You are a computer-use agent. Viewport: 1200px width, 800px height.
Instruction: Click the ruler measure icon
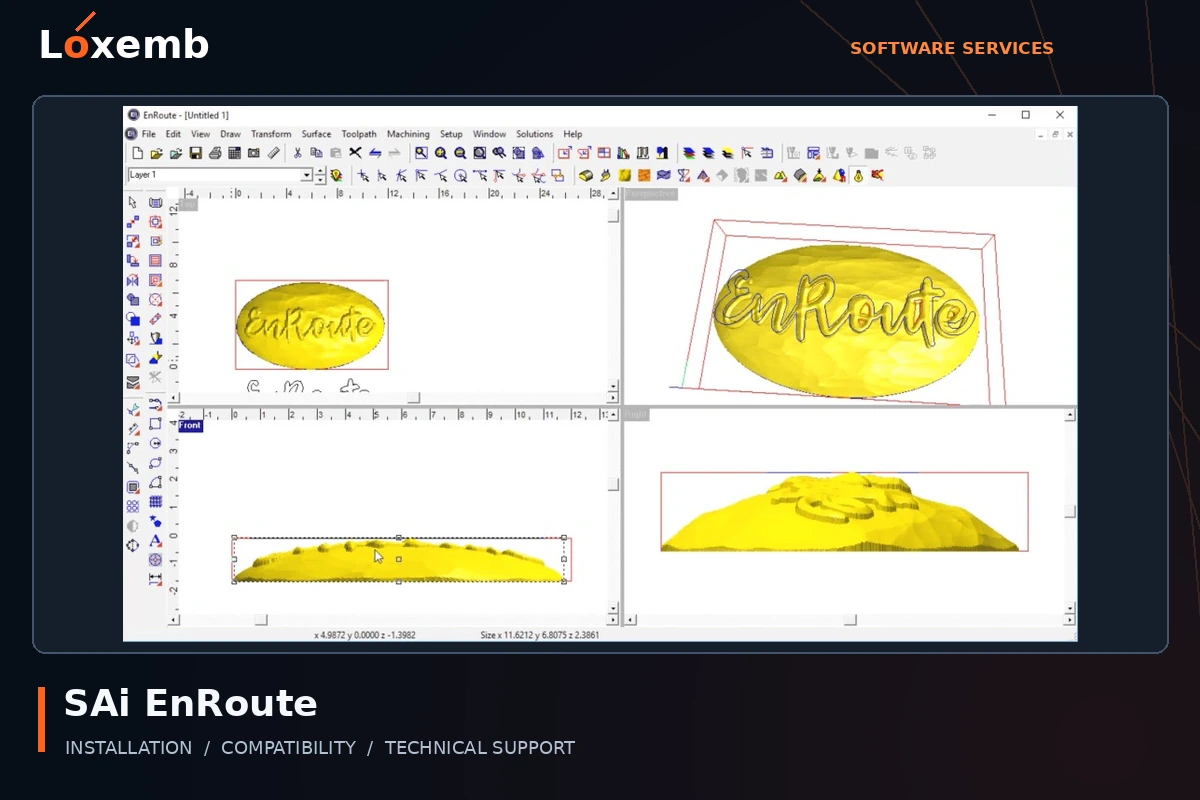pyautogui.click(x=273, y=153)
